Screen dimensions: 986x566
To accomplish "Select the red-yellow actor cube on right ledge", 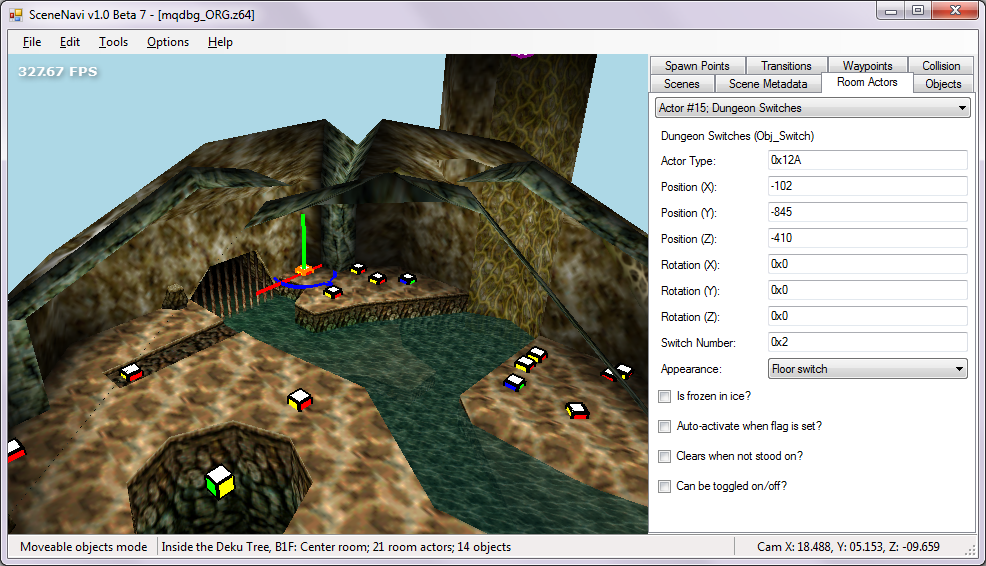I will pyautogui.click(x=577, y=411).
